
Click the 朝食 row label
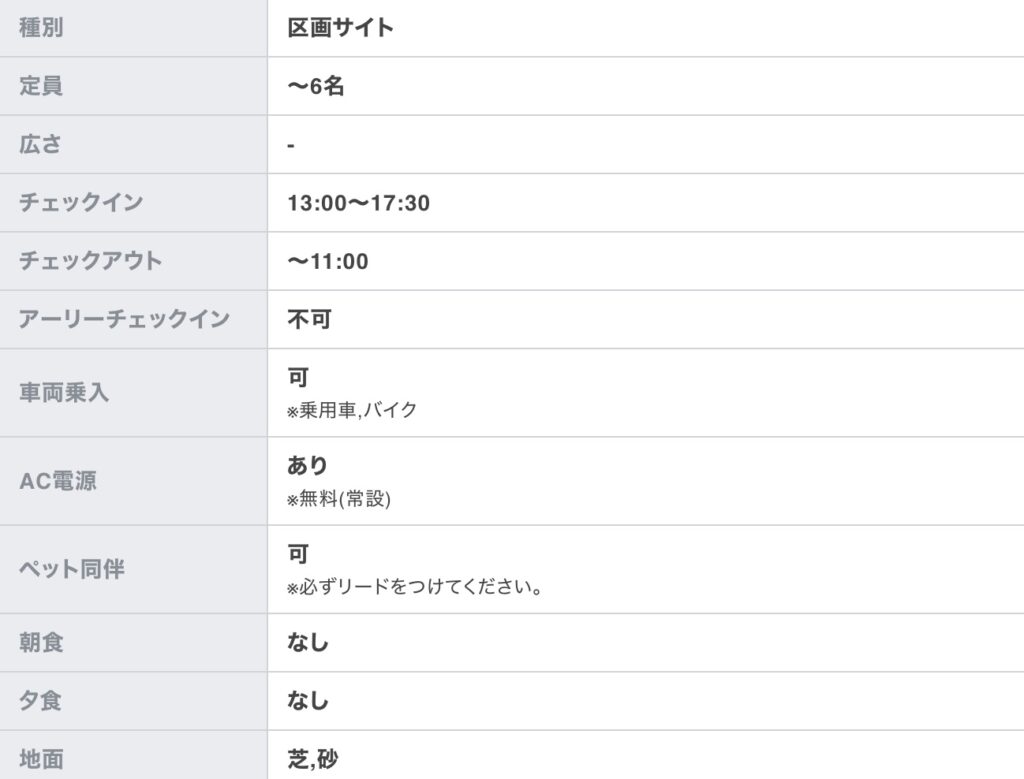(x=40, y=643)
